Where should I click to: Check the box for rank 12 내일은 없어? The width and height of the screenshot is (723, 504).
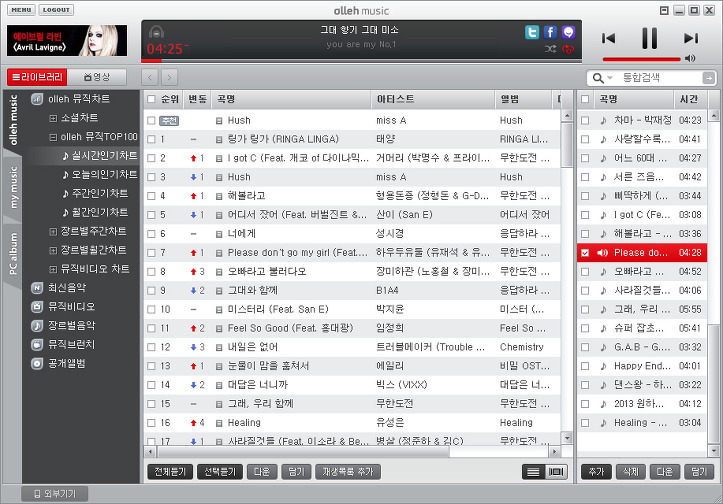(x=151, y=347)
